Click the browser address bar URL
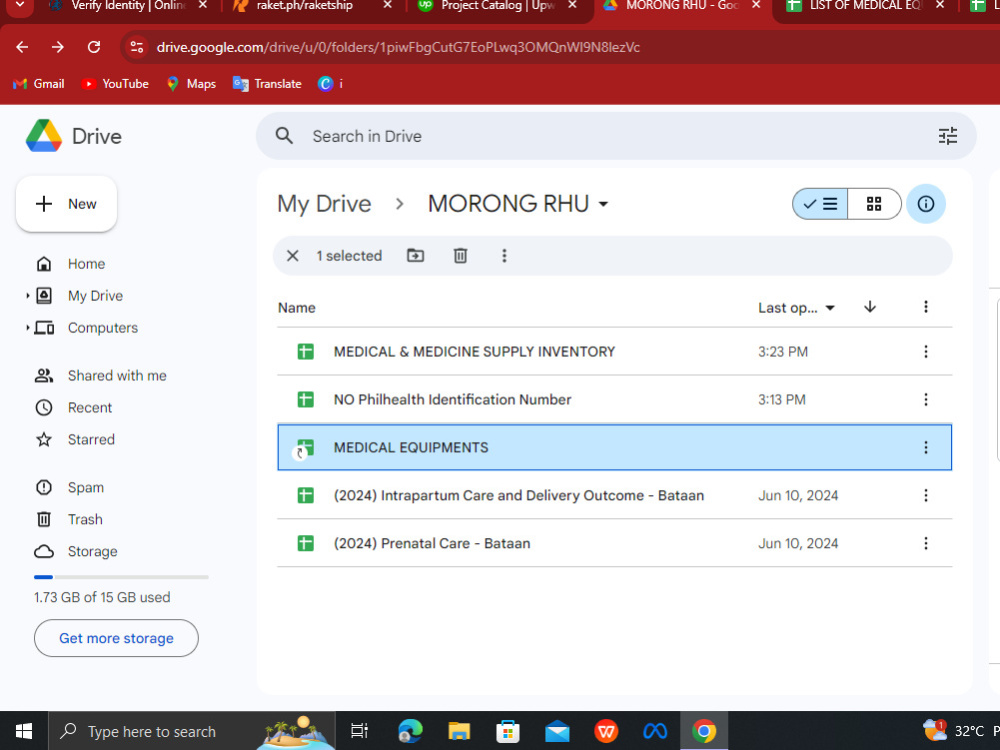 pyautogui.click(x=398, y=47)
